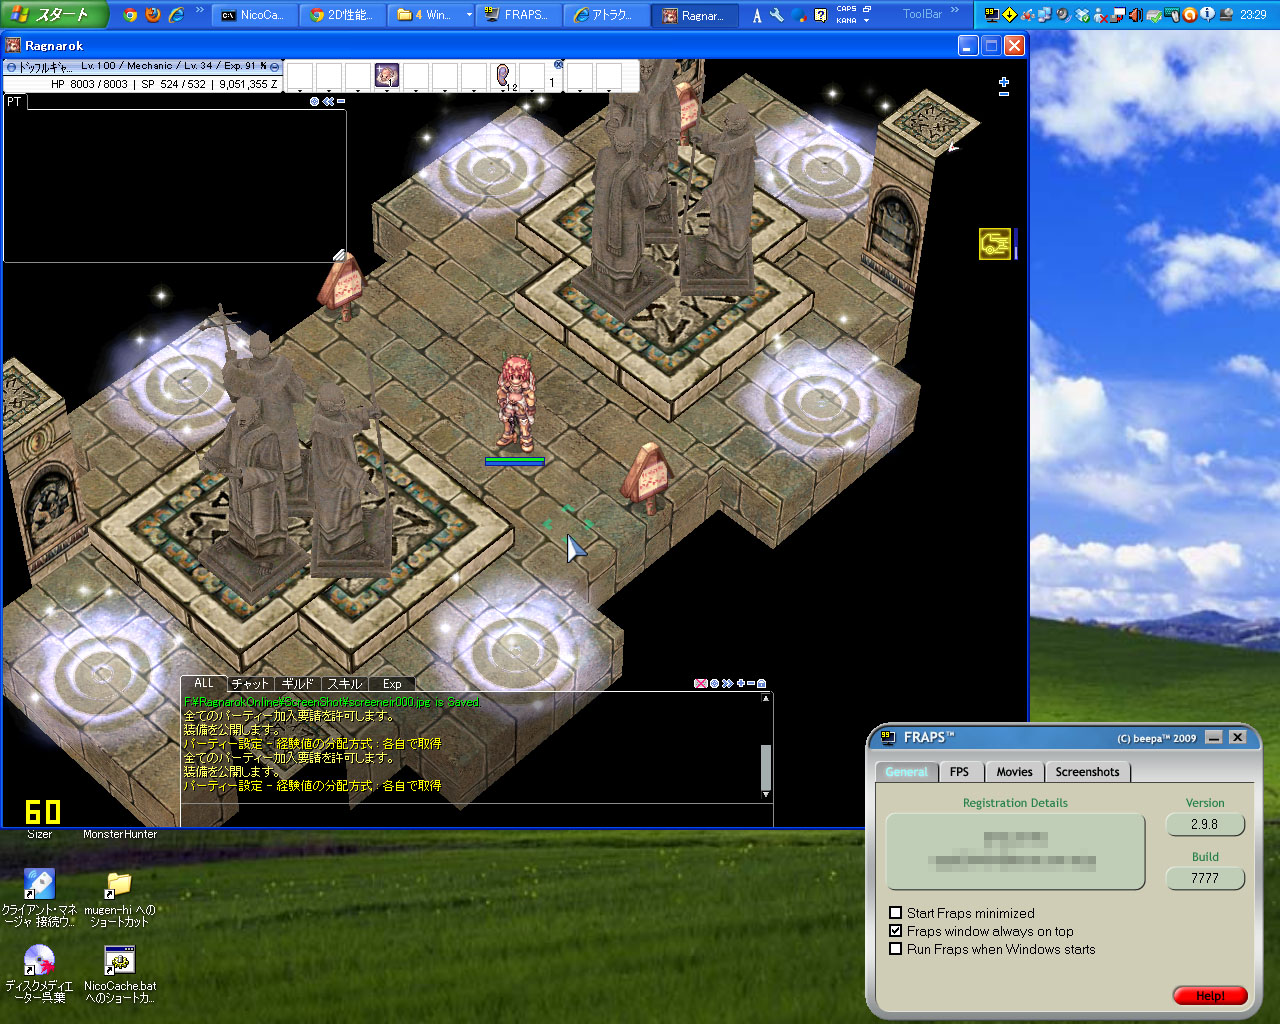This screenshot has height=1024, width=1280.
Task: Switch to the アトラク... IE taskbar button
Action: point(605,15)
